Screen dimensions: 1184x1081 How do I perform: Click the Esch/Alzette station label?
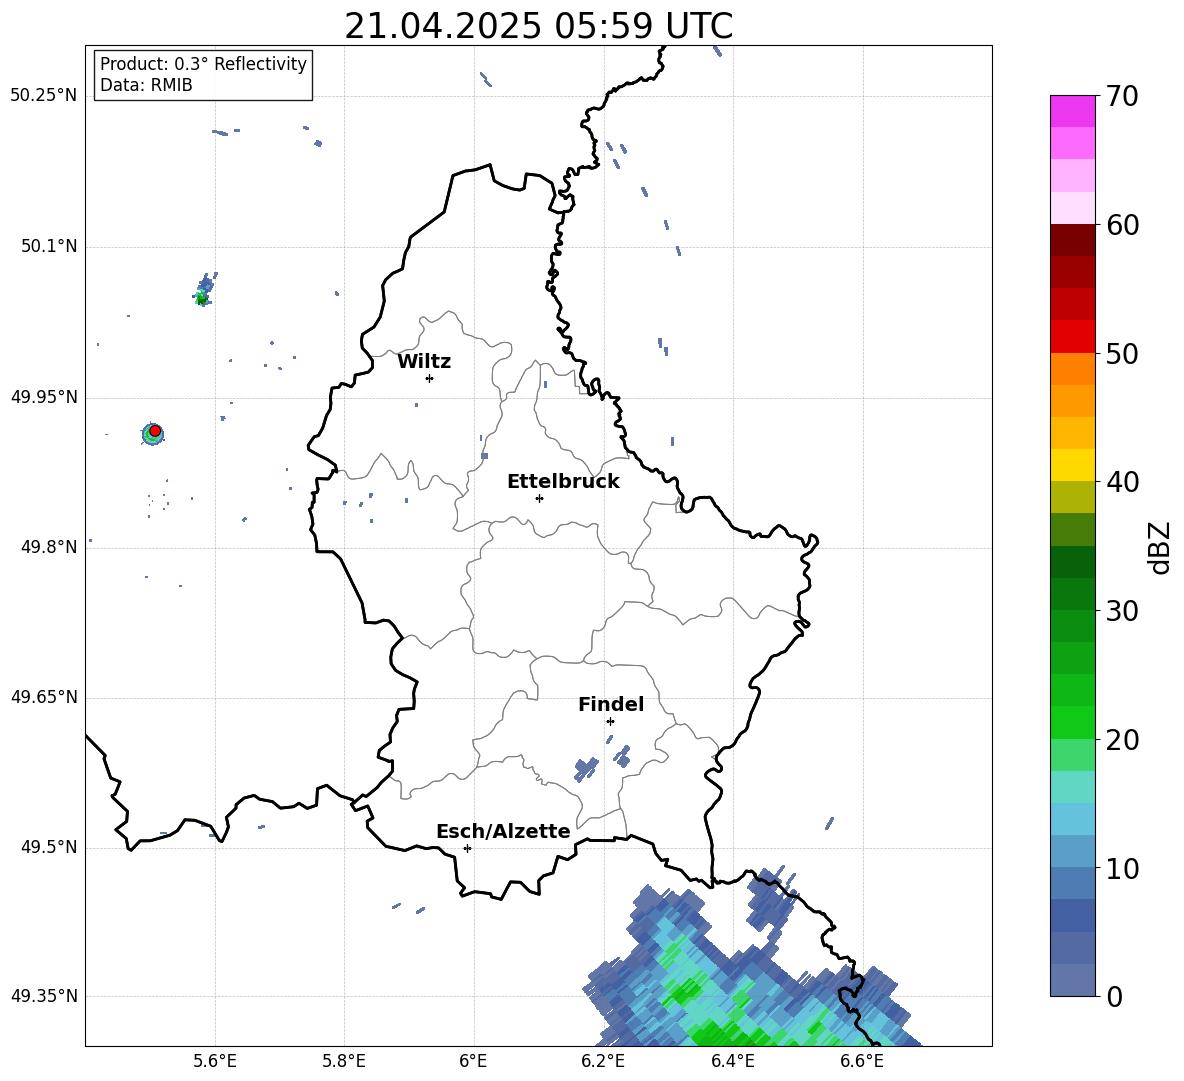pyautogui.click(x=503, y=831)
